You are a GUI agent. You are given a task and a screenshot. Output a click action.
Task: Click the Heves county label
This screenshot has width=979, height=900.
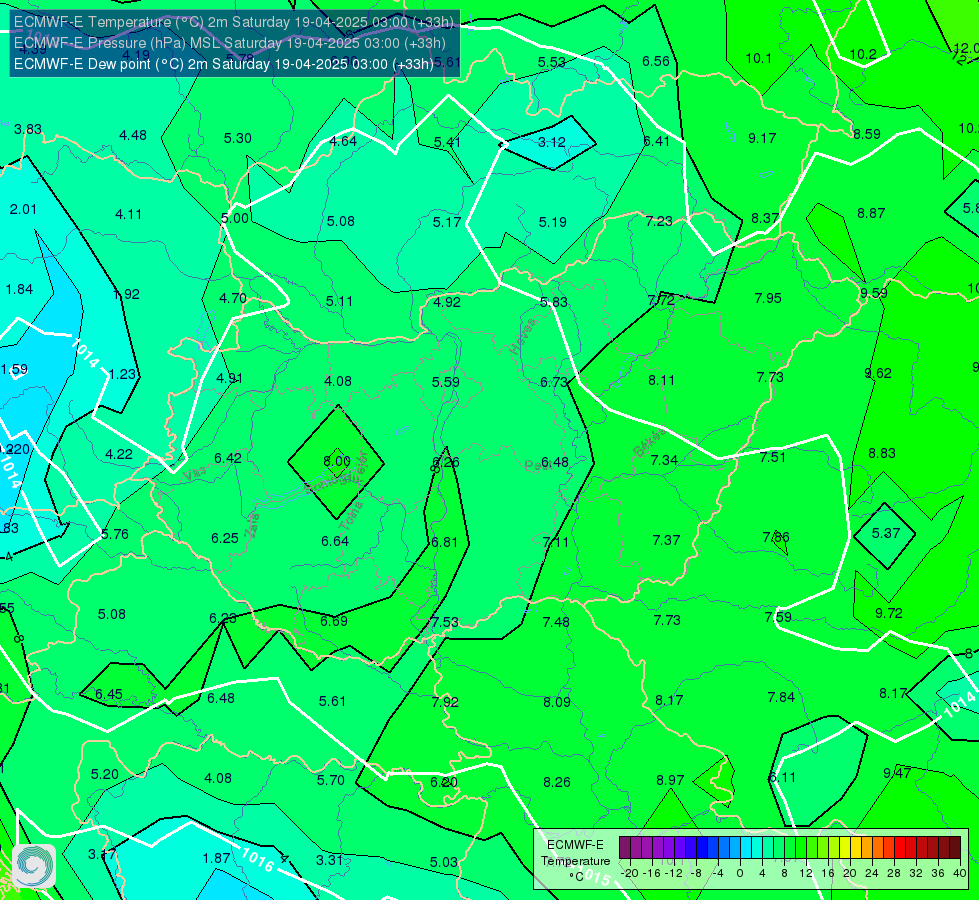point(523,335)
